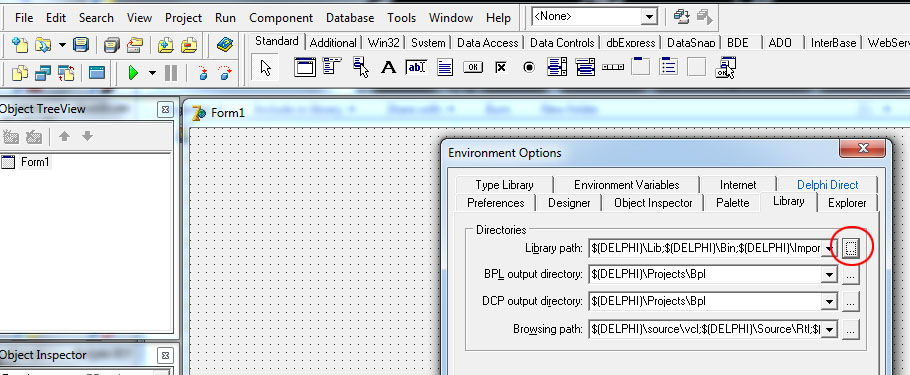Viewport: 910px width, 375px height.
Task: Click BPL output directory ellipsis button
Action: 850,275
